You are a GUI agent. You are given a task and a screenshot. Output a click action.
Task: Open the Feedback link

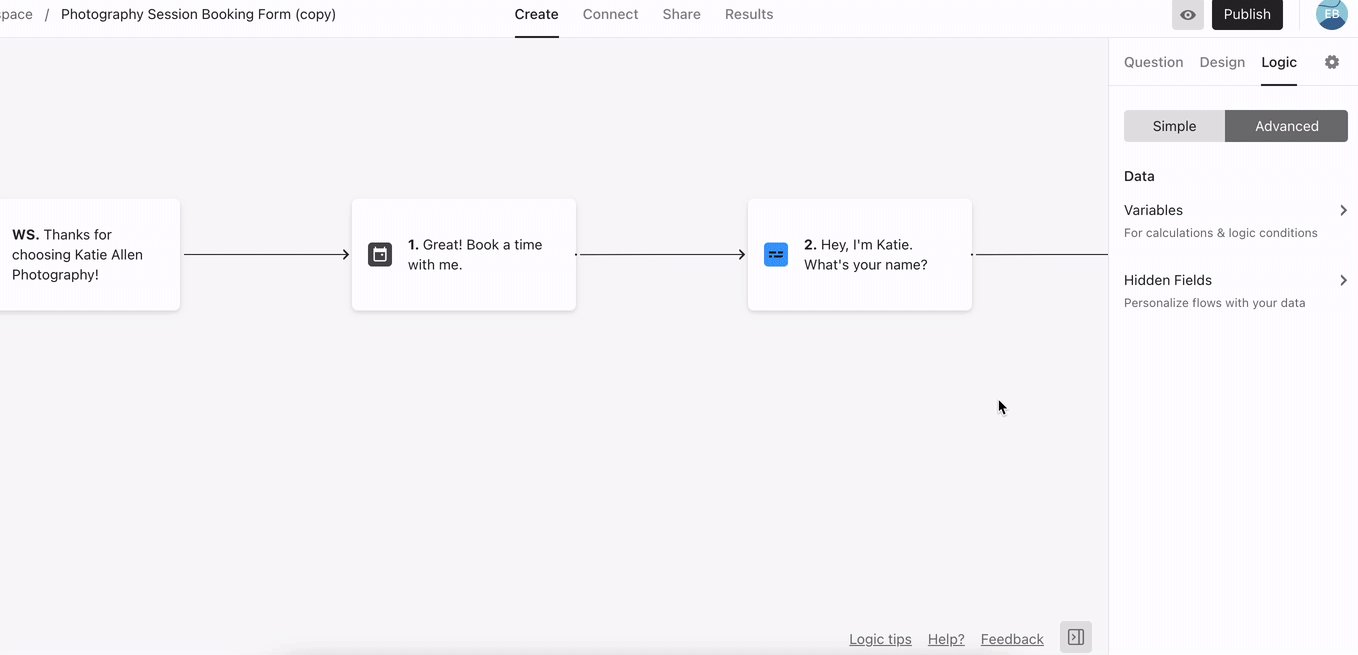[1012, 639]
